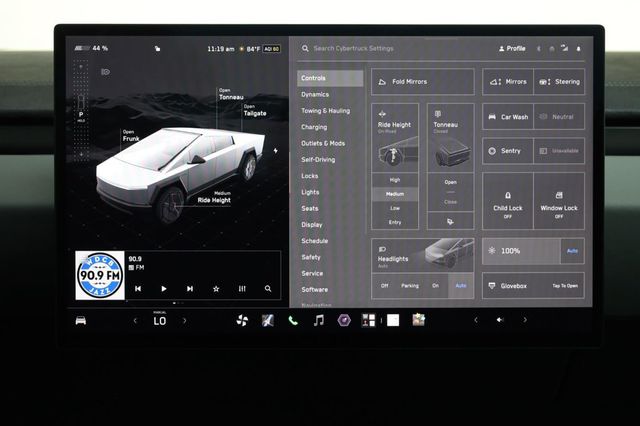640x426 pixels.
Task: Open the car controls icon in bottom bar
Action: click(x=81, y=321)
